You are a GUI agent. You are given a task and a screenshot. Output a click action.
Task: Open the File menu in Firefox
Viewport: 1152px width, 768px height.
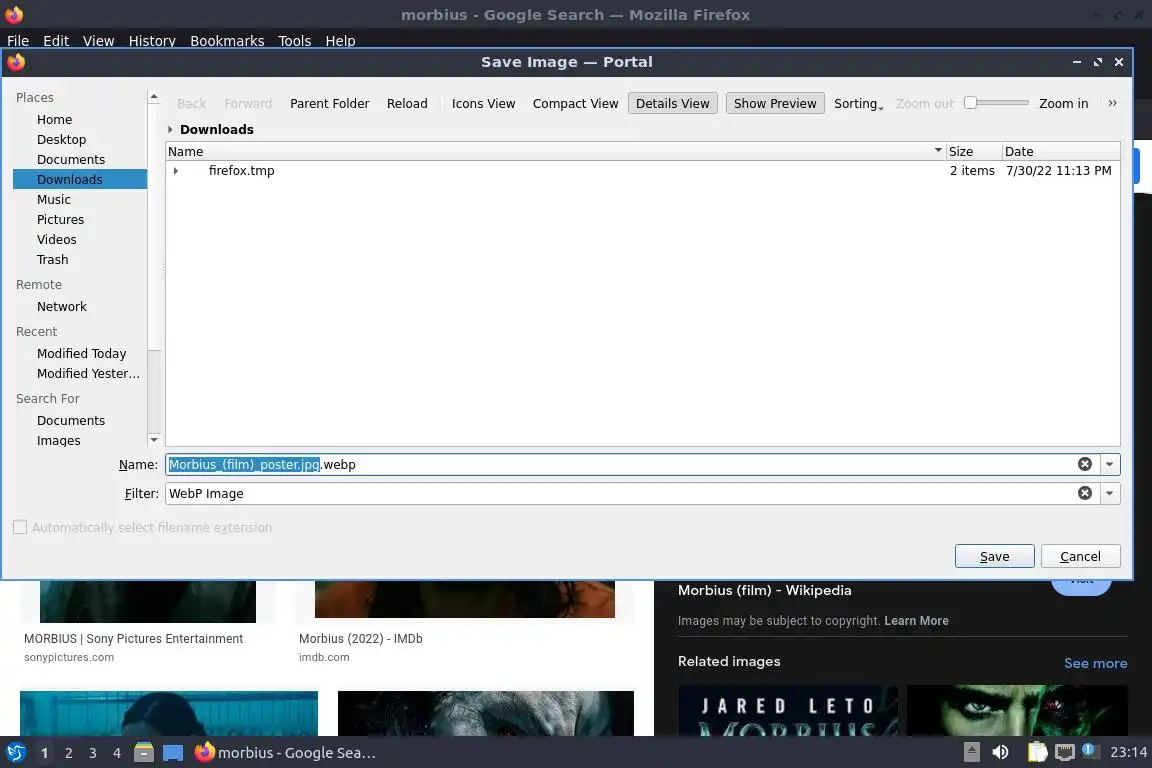pos(18,40)
